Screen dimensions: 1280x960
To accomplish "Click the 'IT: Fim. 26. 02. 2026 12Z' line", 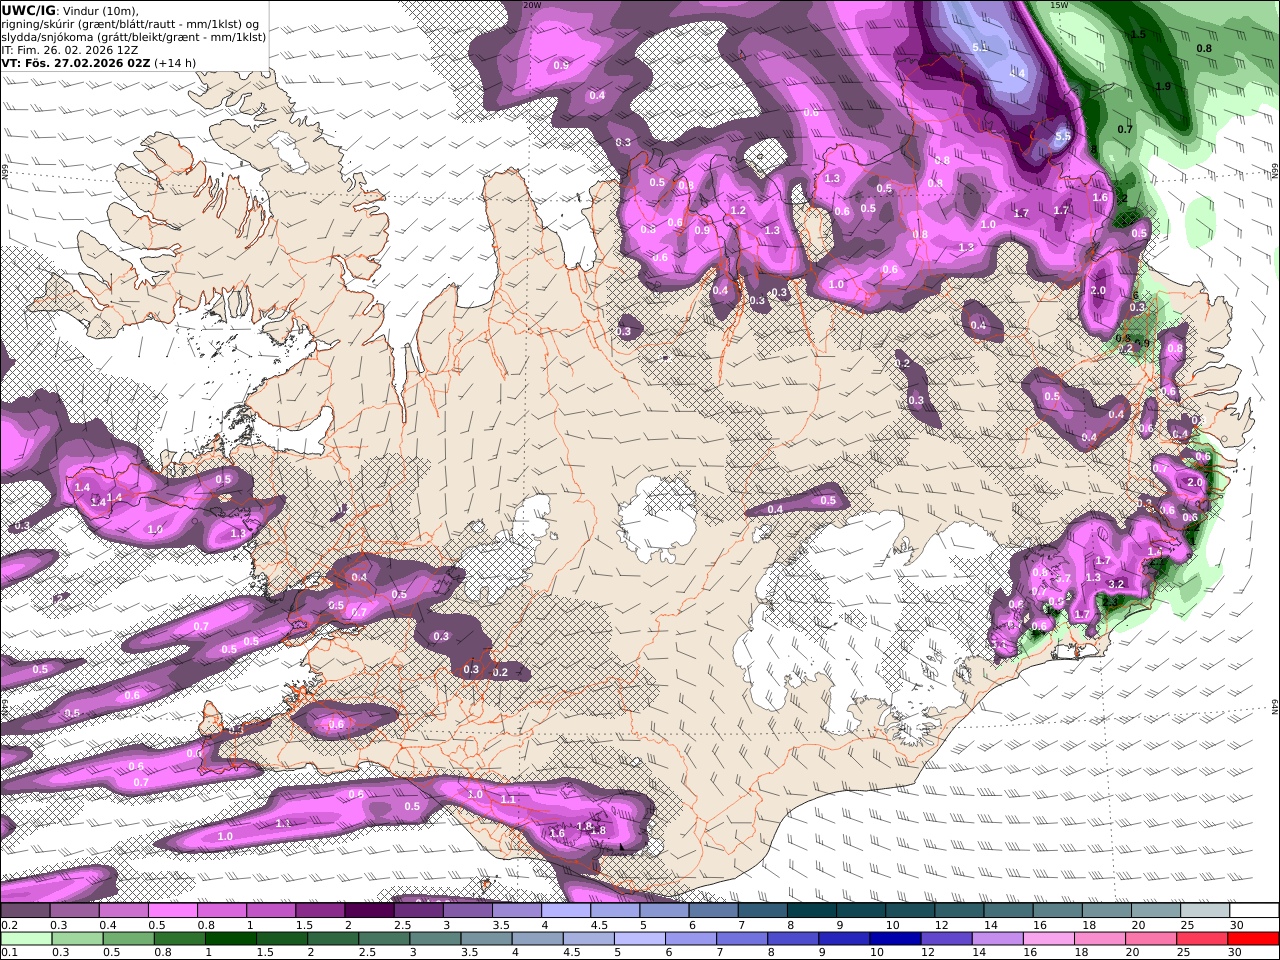I will coord(70,49).
